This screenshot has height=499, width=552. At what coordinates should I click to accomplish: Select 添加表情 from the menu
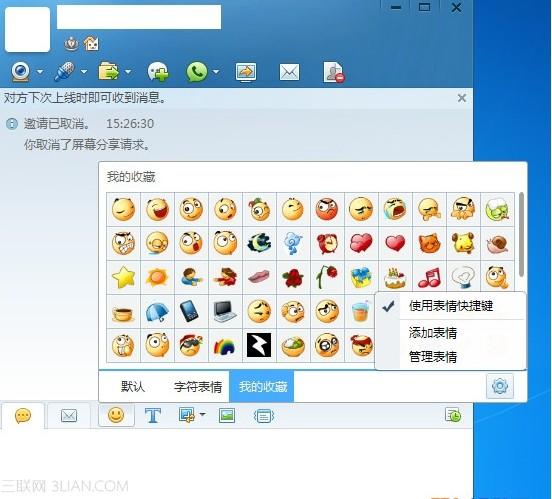[433, 332]
